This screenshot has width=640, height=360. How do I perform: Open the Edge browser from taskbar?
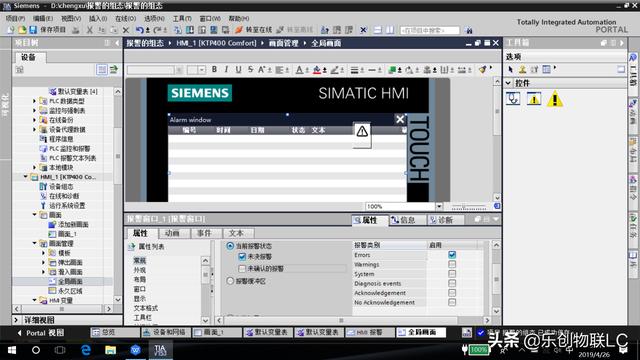pyautogui.click(x=86, y=350)
